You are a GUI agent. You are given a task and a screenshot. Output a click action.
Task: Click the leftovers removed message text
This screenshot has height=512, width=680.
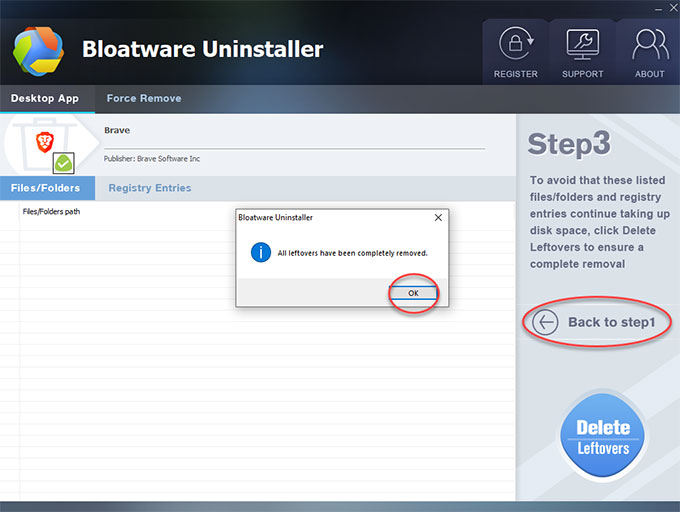(x=353, y=253)
